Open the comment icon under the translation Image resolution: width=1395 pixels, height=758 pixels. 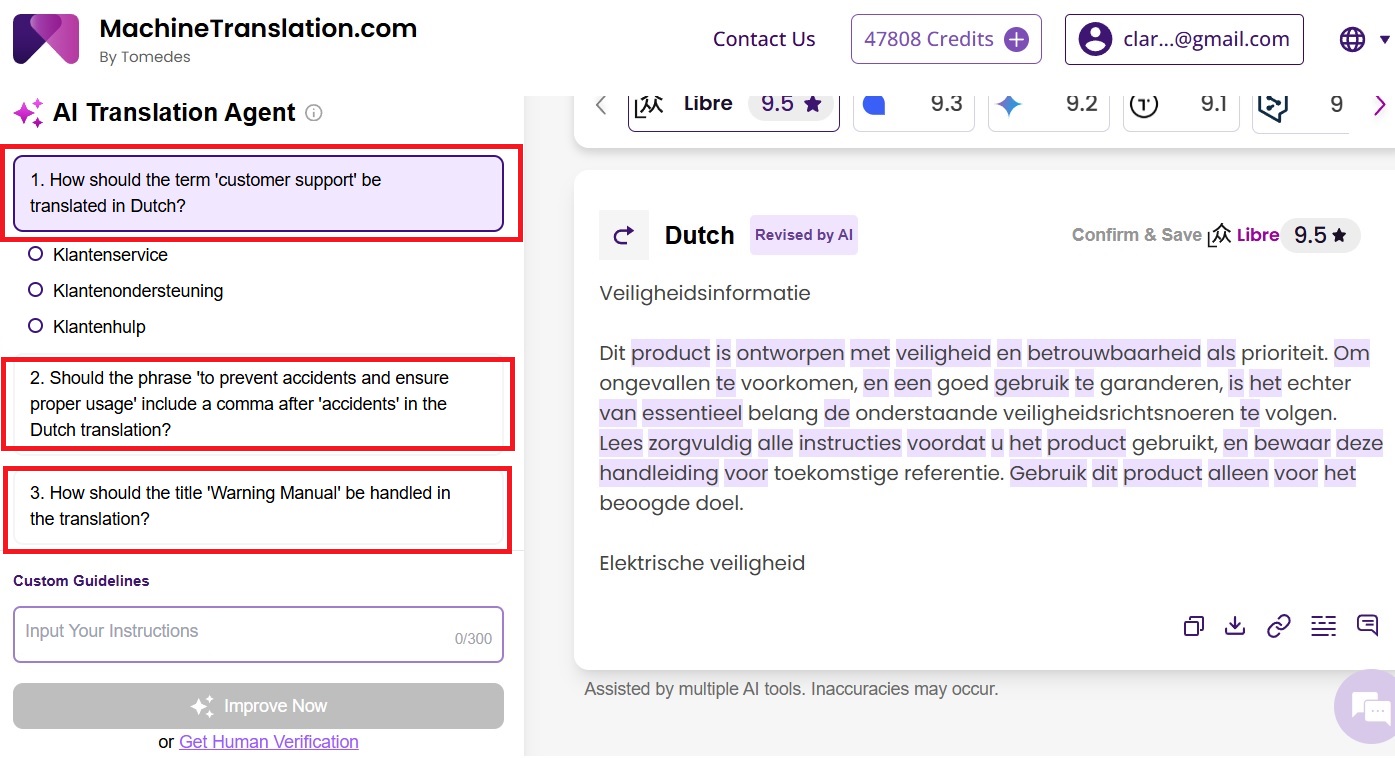click(x=1367, y=626)
